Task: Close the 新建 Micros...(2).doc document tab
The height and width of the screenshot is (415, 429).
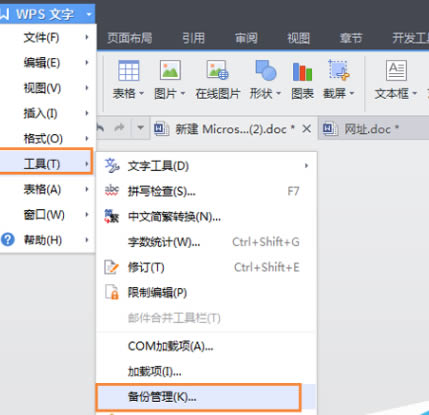Action: pos(307,129)
